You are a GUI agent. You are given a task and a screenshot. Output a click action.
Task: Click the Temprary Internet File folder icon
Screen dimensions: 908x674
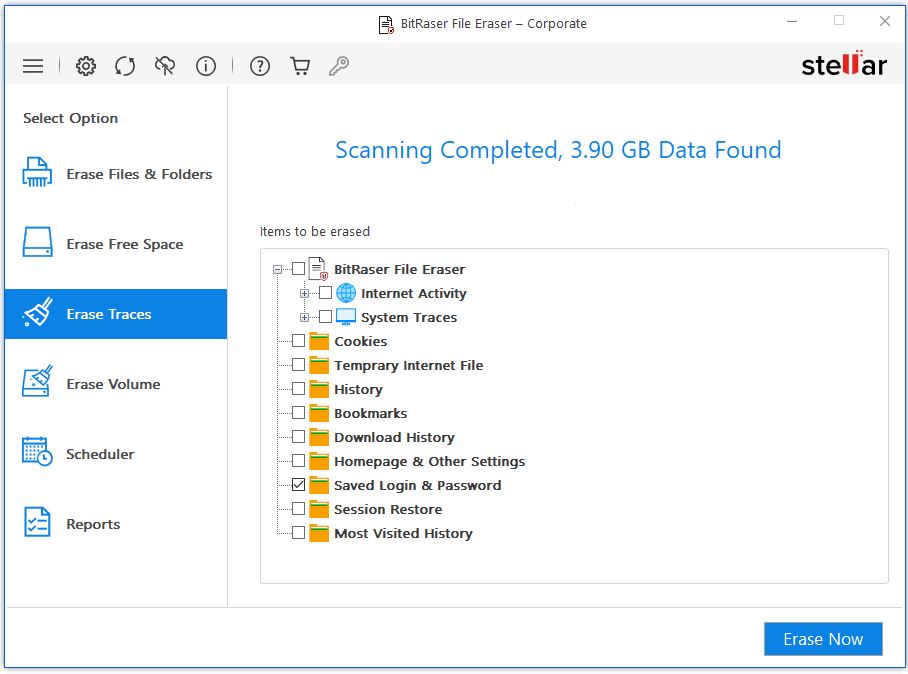coord(319,365)
